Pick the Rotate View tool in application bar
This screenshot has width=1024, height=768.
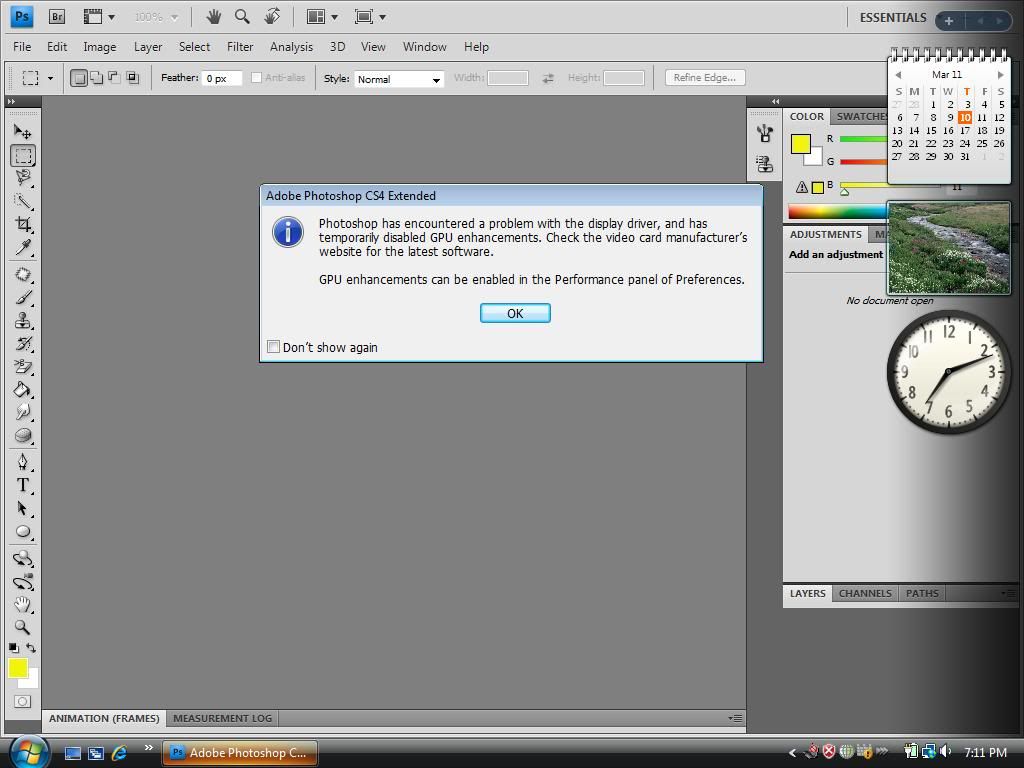272,16
